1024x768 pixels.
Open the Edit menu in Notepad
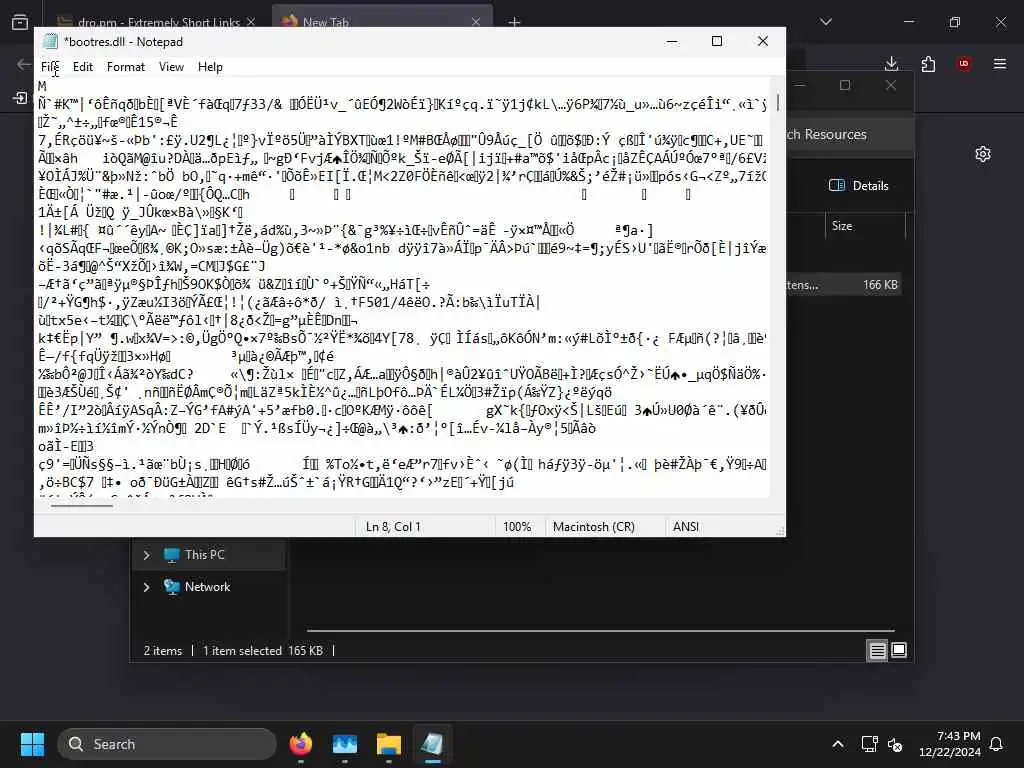(82, 67)
